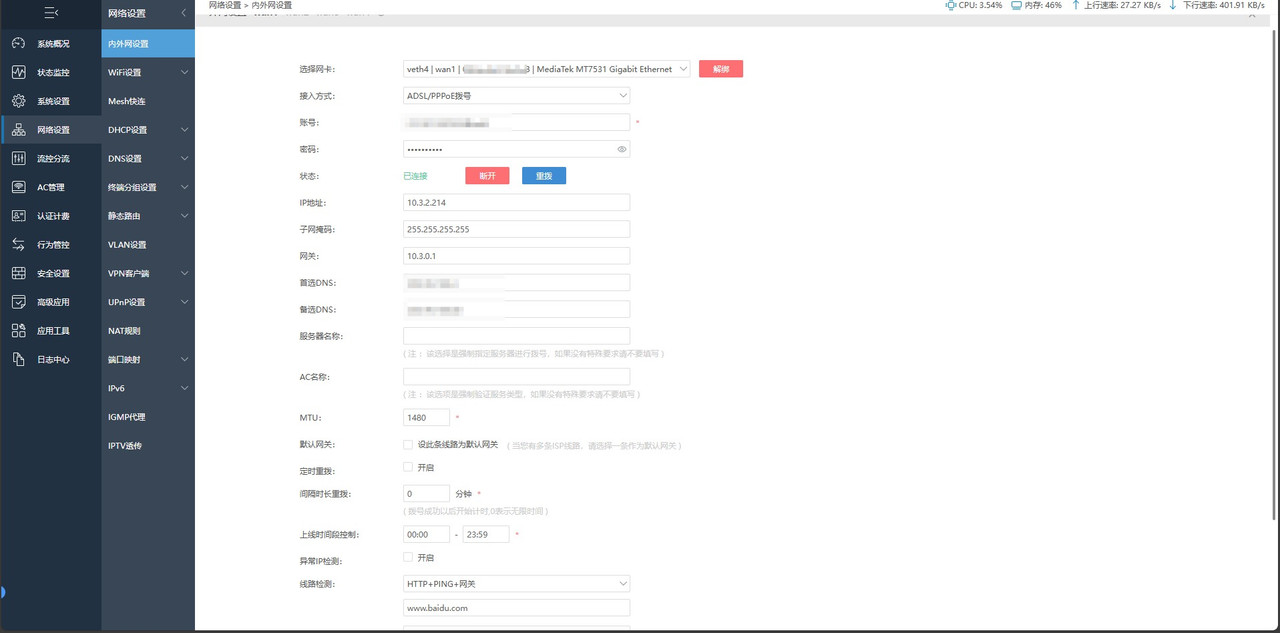Screen dimensions: 1280x633
Task: Click the 解绑 unbind button
Action: coord(721,69)
